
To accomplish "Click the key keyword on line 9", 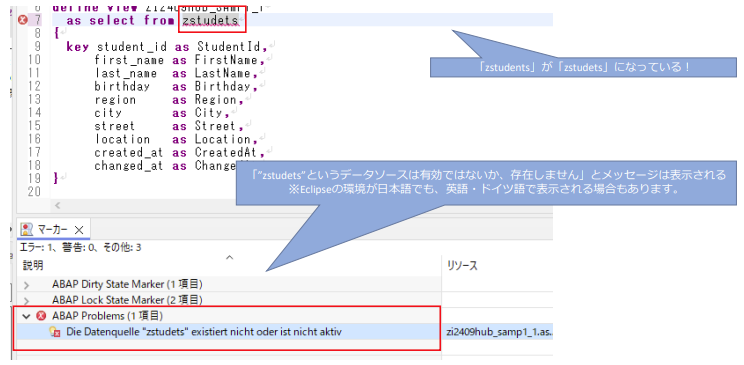I will (77, 47).
